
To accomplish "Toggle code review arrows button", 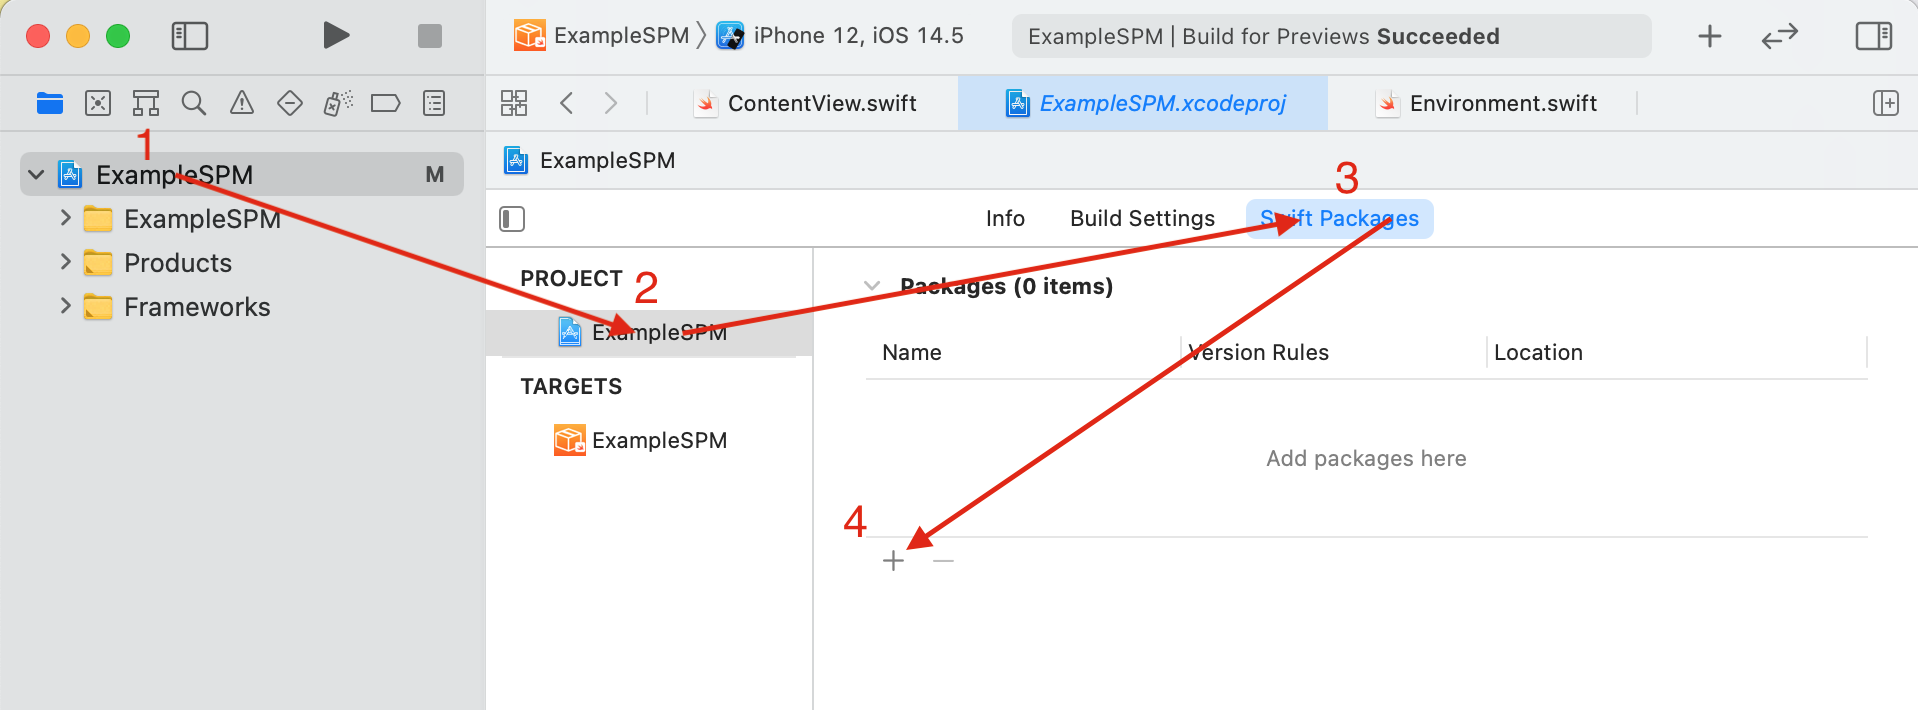I will (x=1780, y=37).
